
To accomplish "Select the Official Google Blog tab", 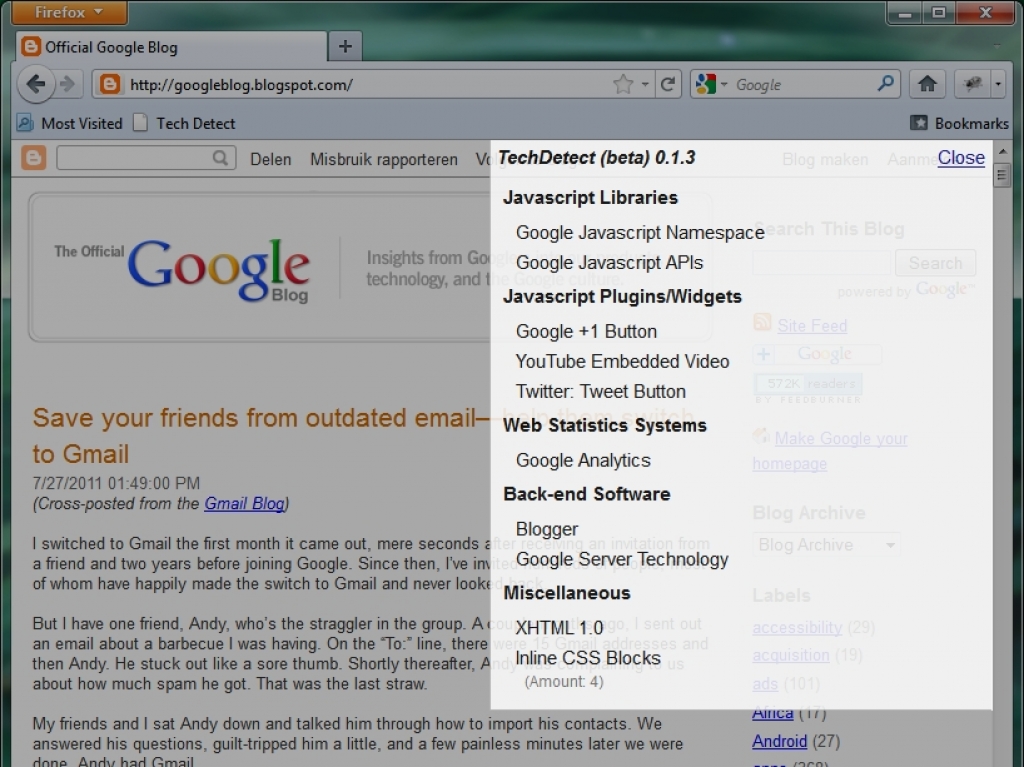I will [172, 47].
